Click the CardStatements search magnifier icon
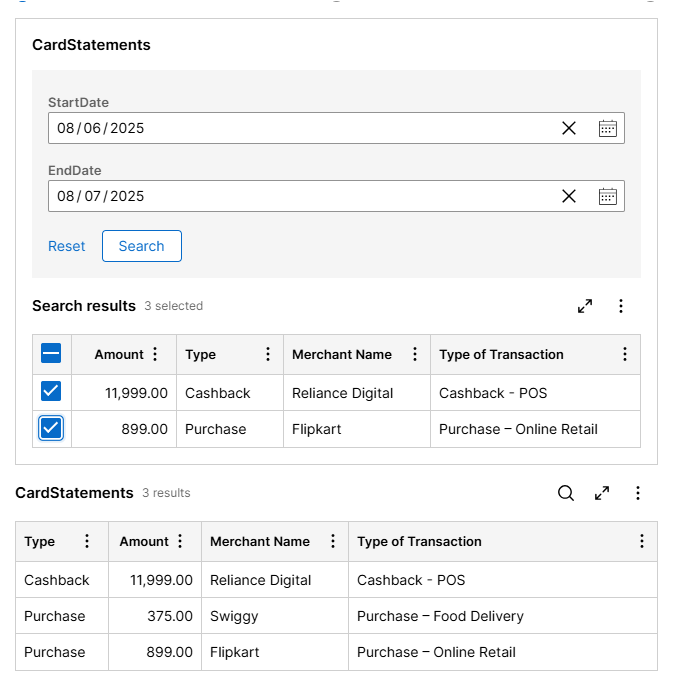 click(566, 493)
